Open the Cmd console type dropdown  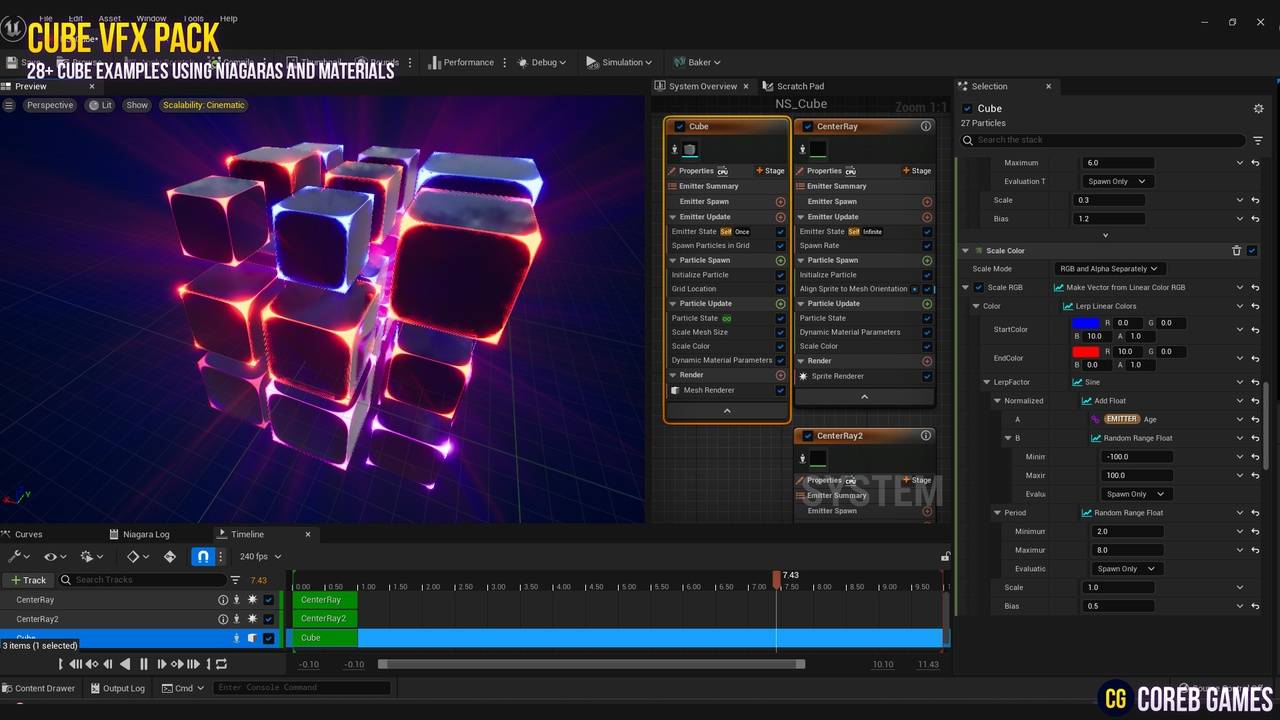pyautogui.click(x=183, y=688)
